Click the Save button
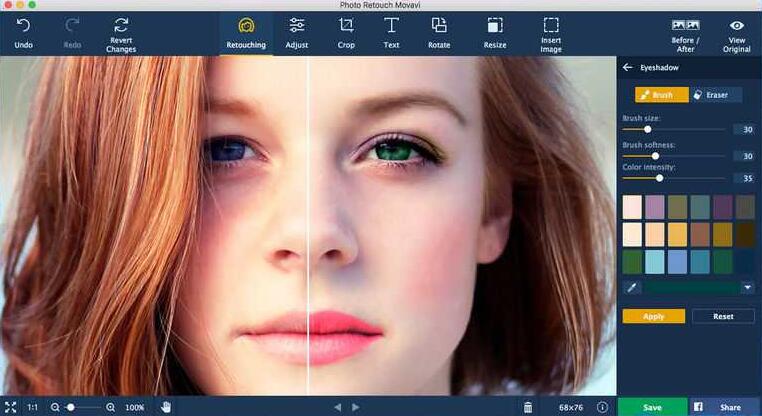 coord(652,407)
